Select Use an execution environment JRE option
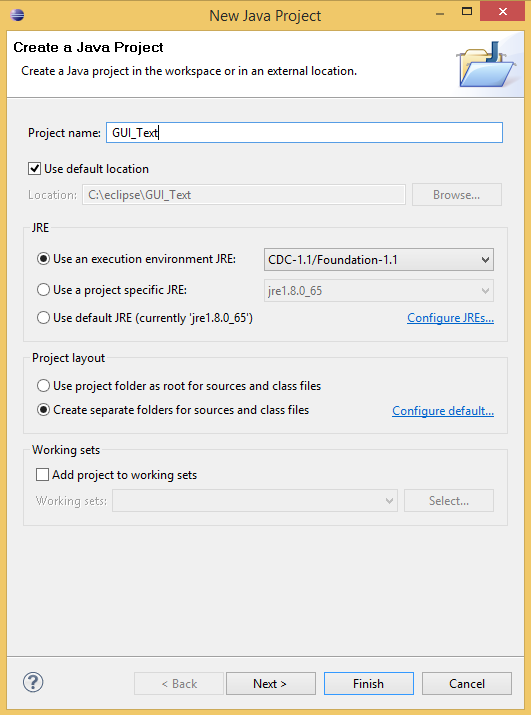The image size is (531, 715). click(43, 259)
